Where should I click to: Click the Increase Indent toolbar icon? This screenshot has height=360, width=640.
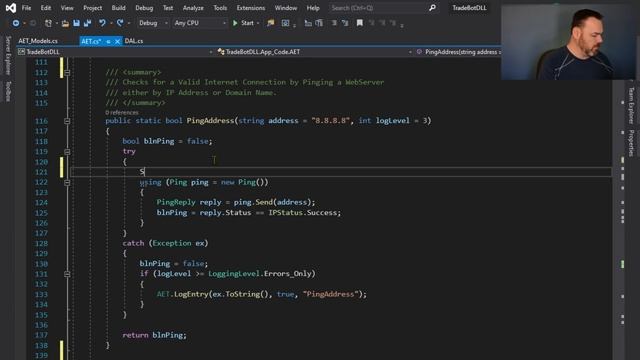pos(319,23)
